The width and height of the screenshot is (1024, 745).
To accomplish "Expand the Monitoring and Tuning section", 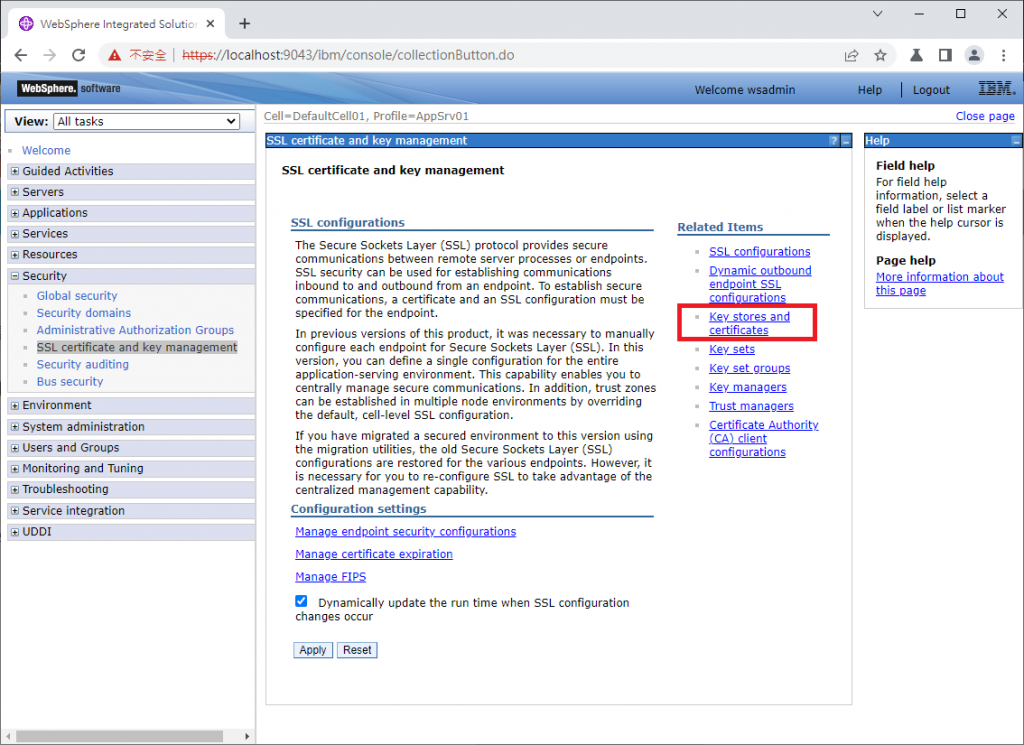I will click(x=15, y=469).
